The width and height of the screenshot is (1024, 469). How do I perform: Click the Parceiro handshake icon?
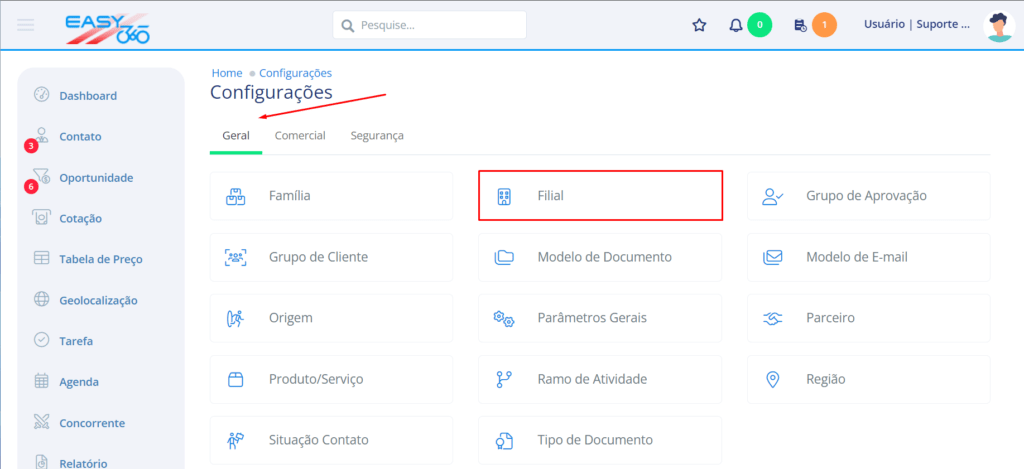point(773,318)
